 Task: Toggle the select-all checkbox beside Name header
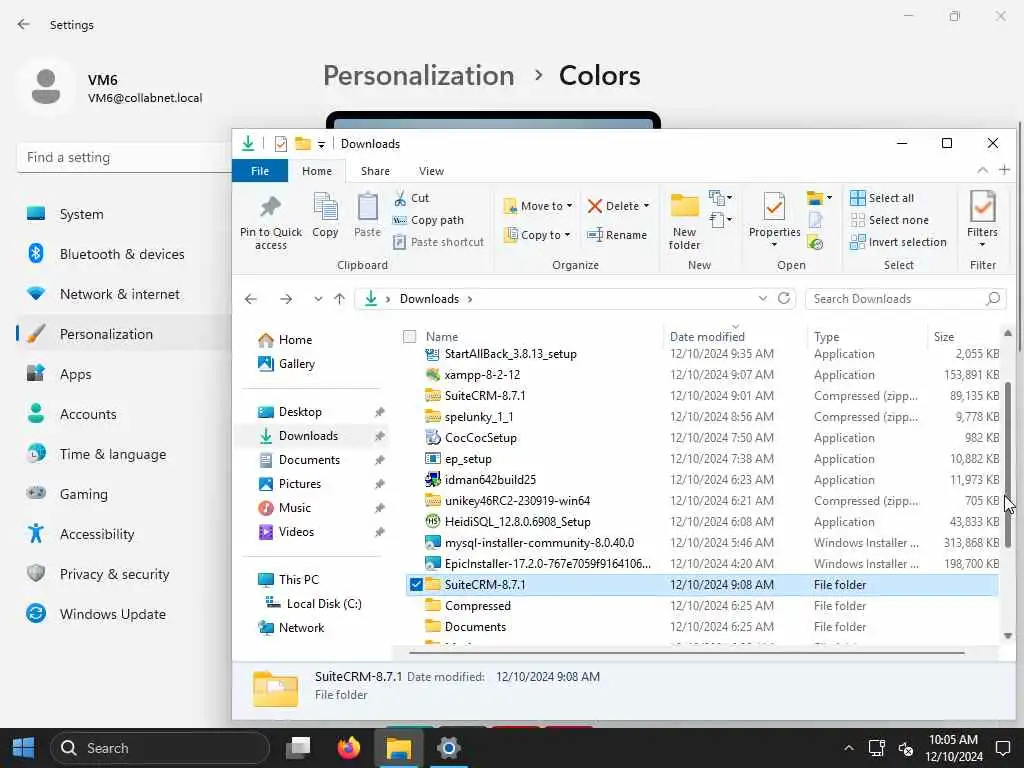(409, 336)
